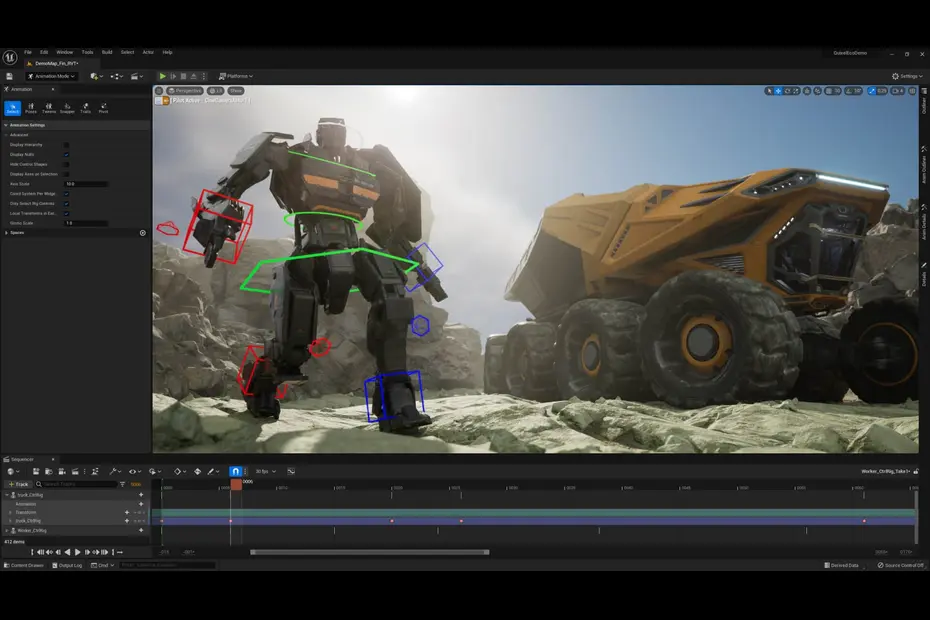Toggle Display Axes on Selection checkbox
This screenshot has width=930, height=620.
66,174
